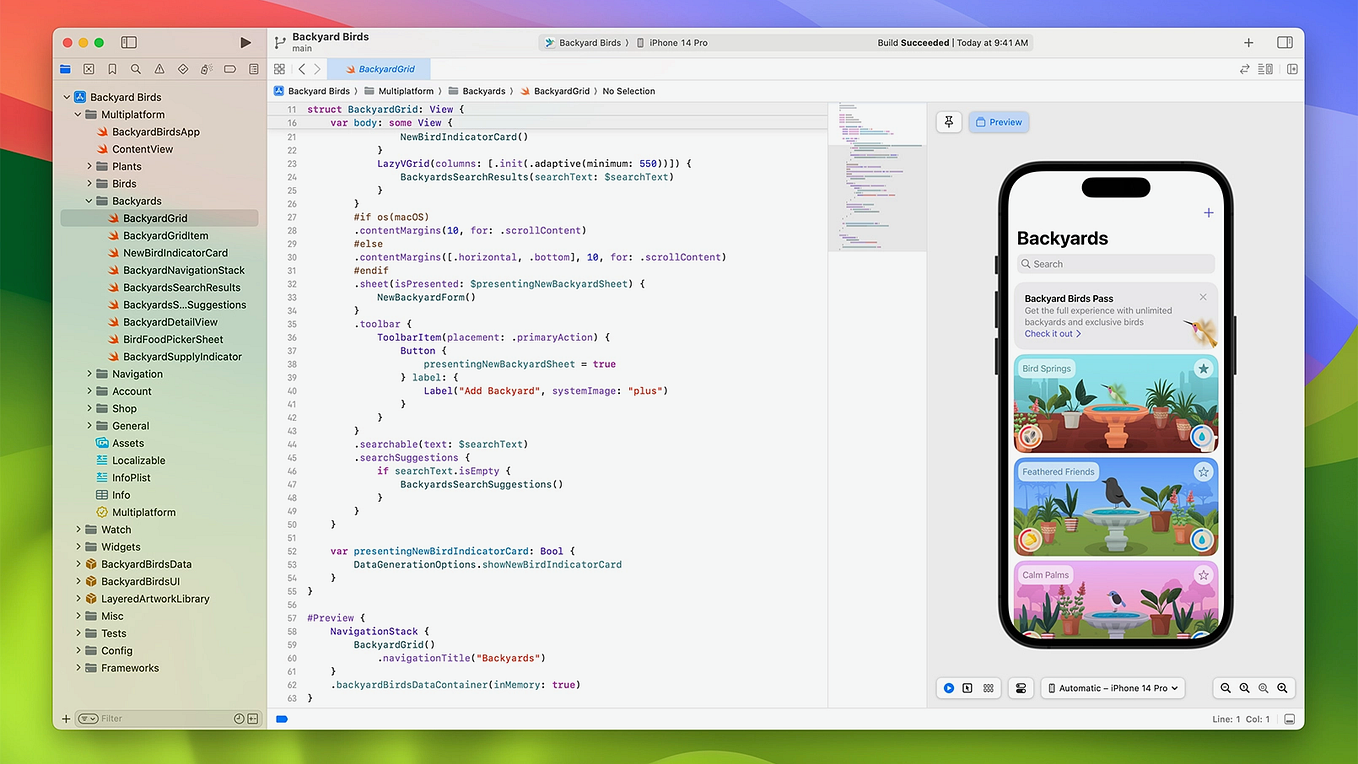Navigate back using the jump bar chevron
Image resolution: width=1358 pixels, height=764 pixels.
click(x=302, y=69)
